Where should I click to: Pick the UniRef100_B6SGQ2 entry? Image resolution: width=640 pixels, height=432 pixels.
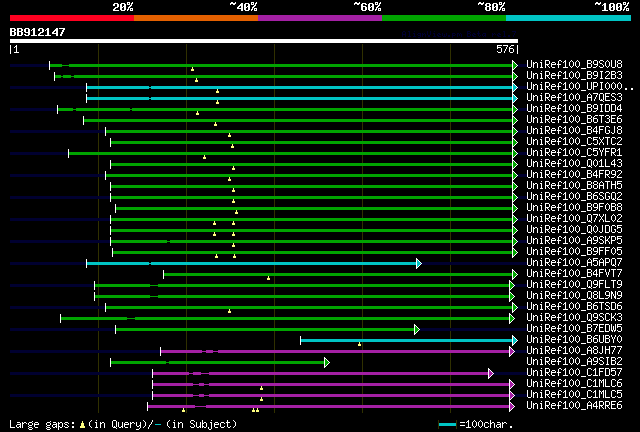(x=574, y=197)
